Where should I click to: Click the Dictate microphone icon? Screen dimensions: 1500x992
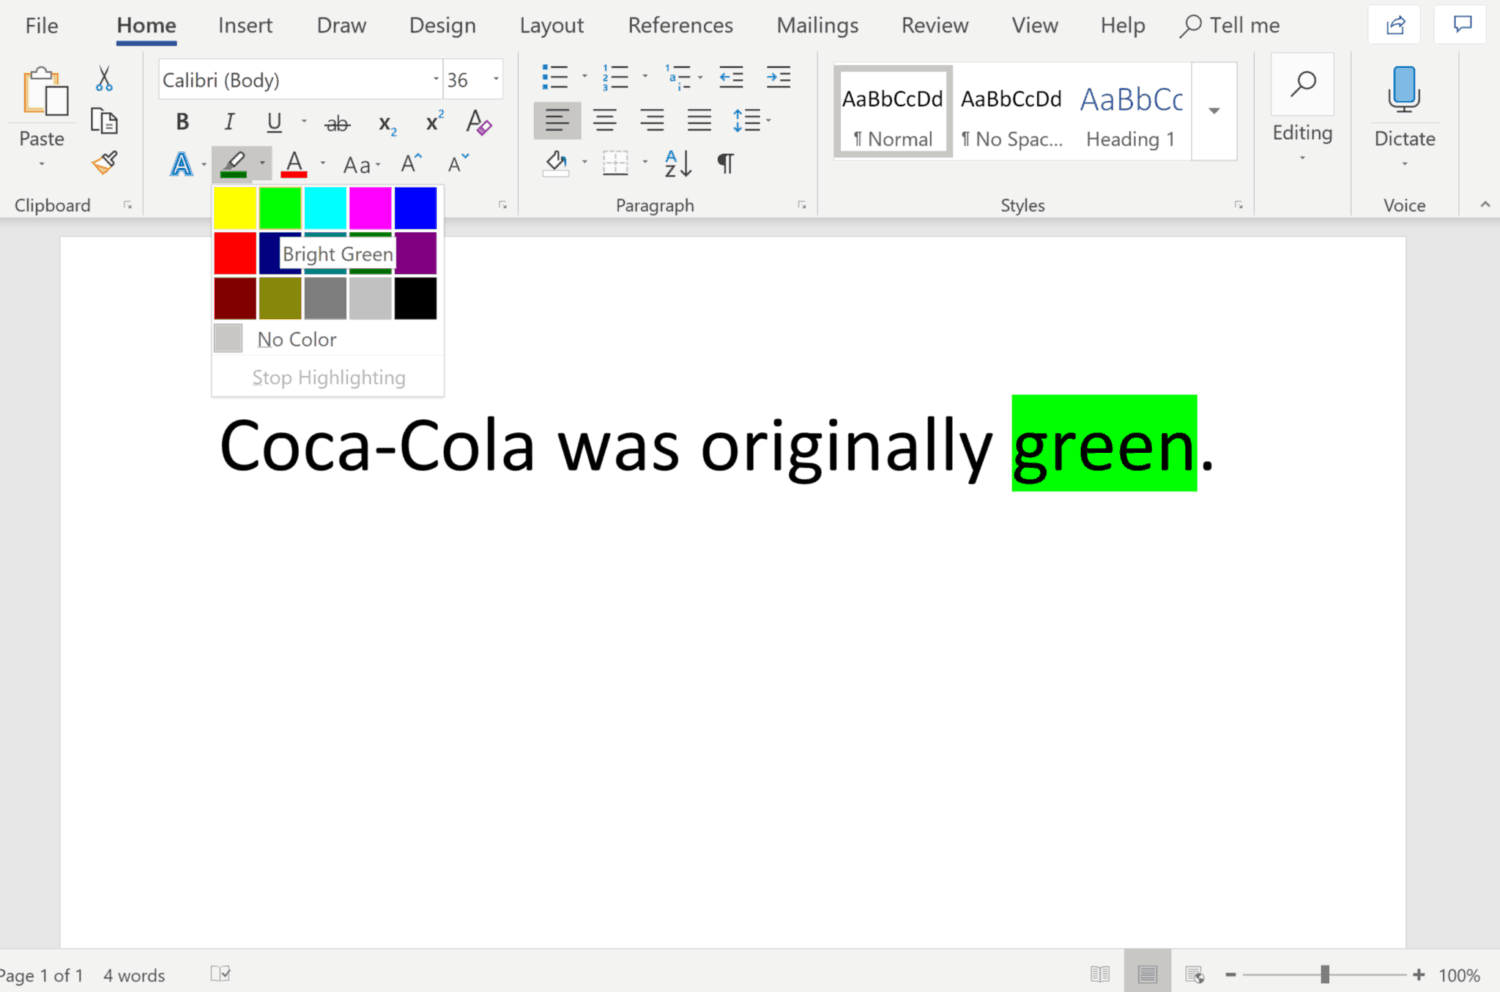[1404, 88]
